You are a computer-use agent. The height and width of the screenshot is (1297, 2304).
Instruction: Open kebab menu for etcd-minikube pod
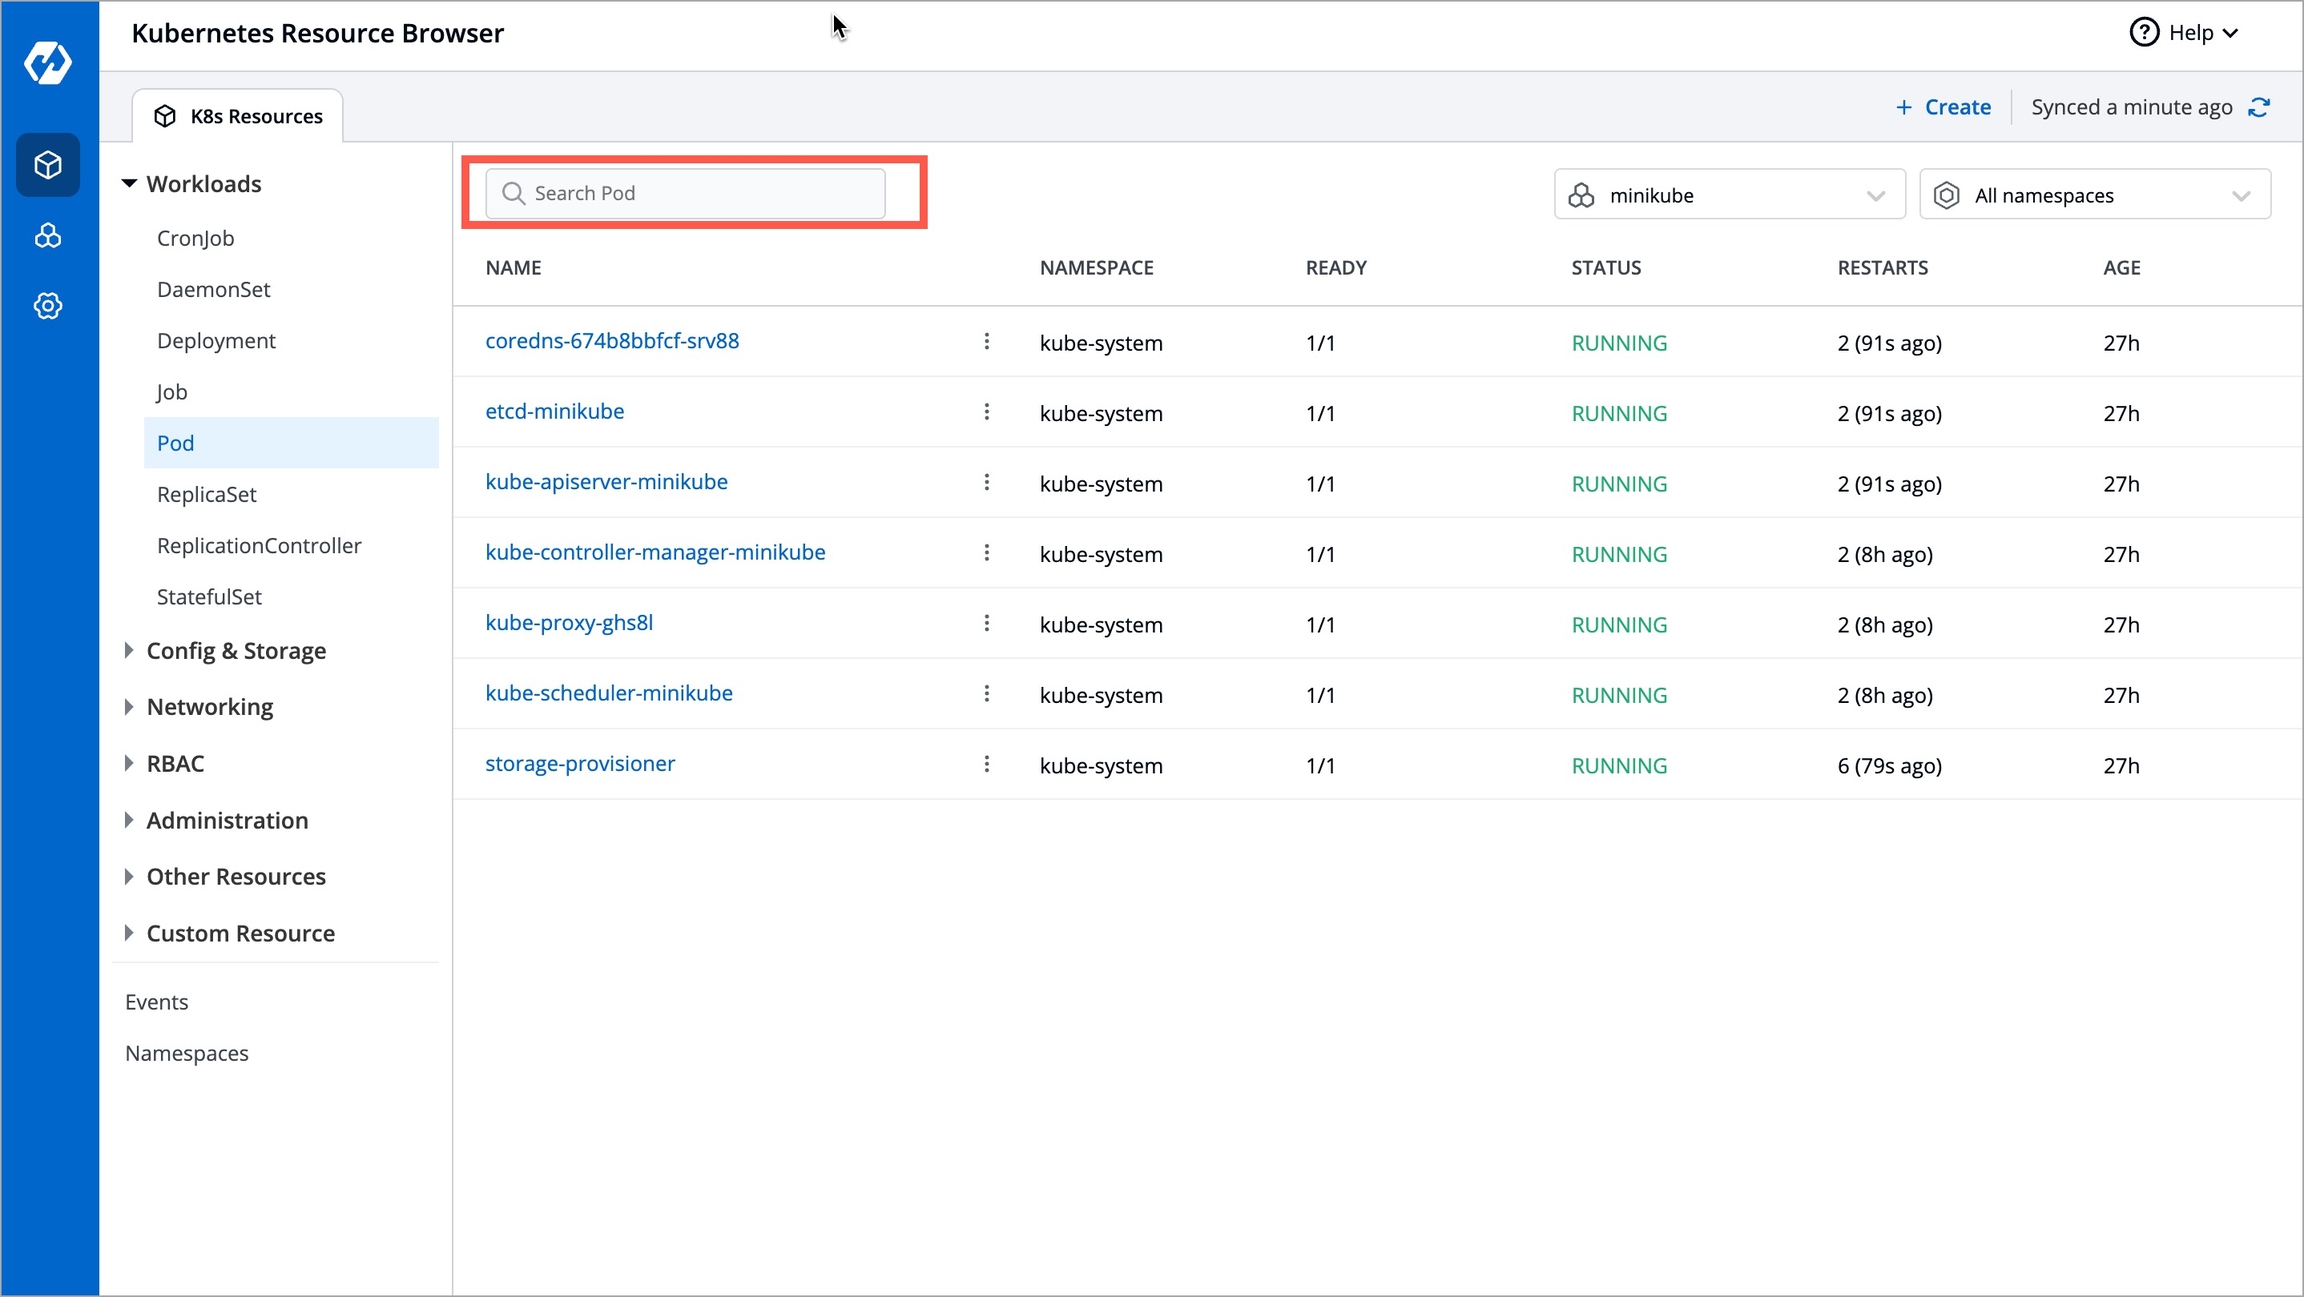tap(986, 412)
